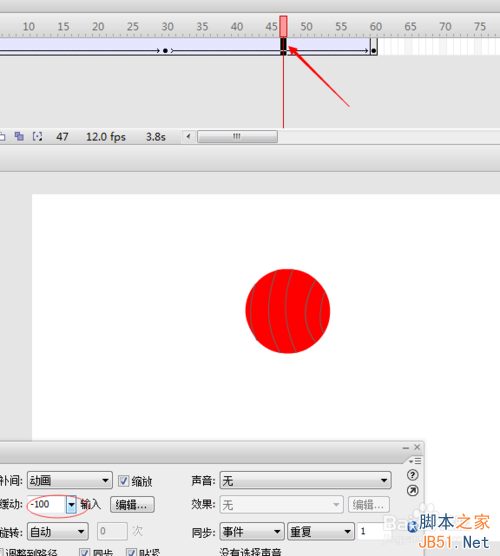500x556 pixels.
Task: Select the keyframe at frame 47
Action: pyautogui.click(x=283, y=46)
